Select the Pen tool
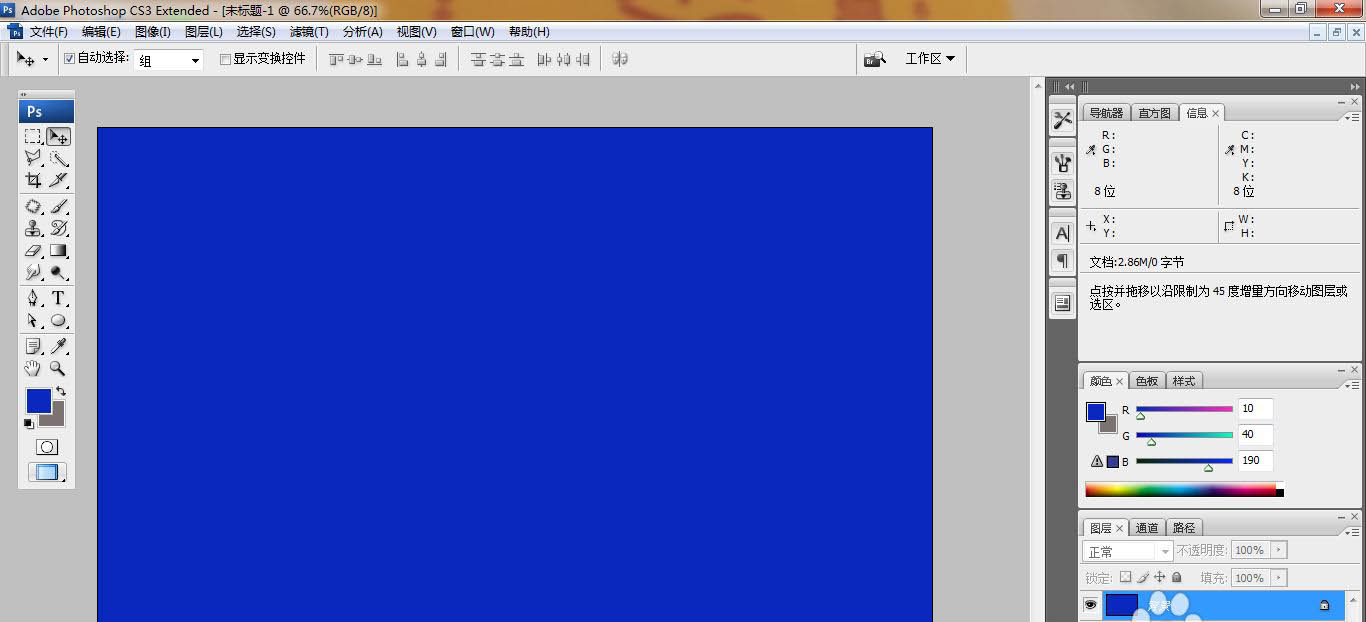This screenshot has height=622, width=1366. (33, 299)
